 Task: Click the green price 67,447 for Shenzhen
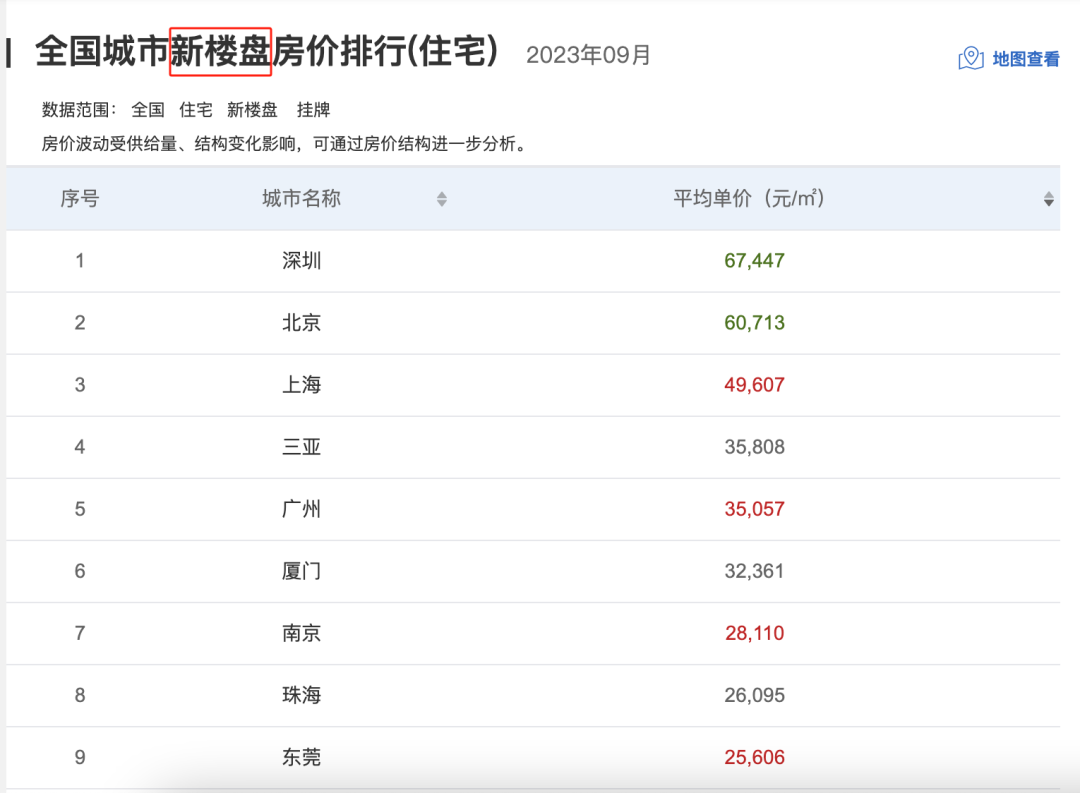point(756,261)
